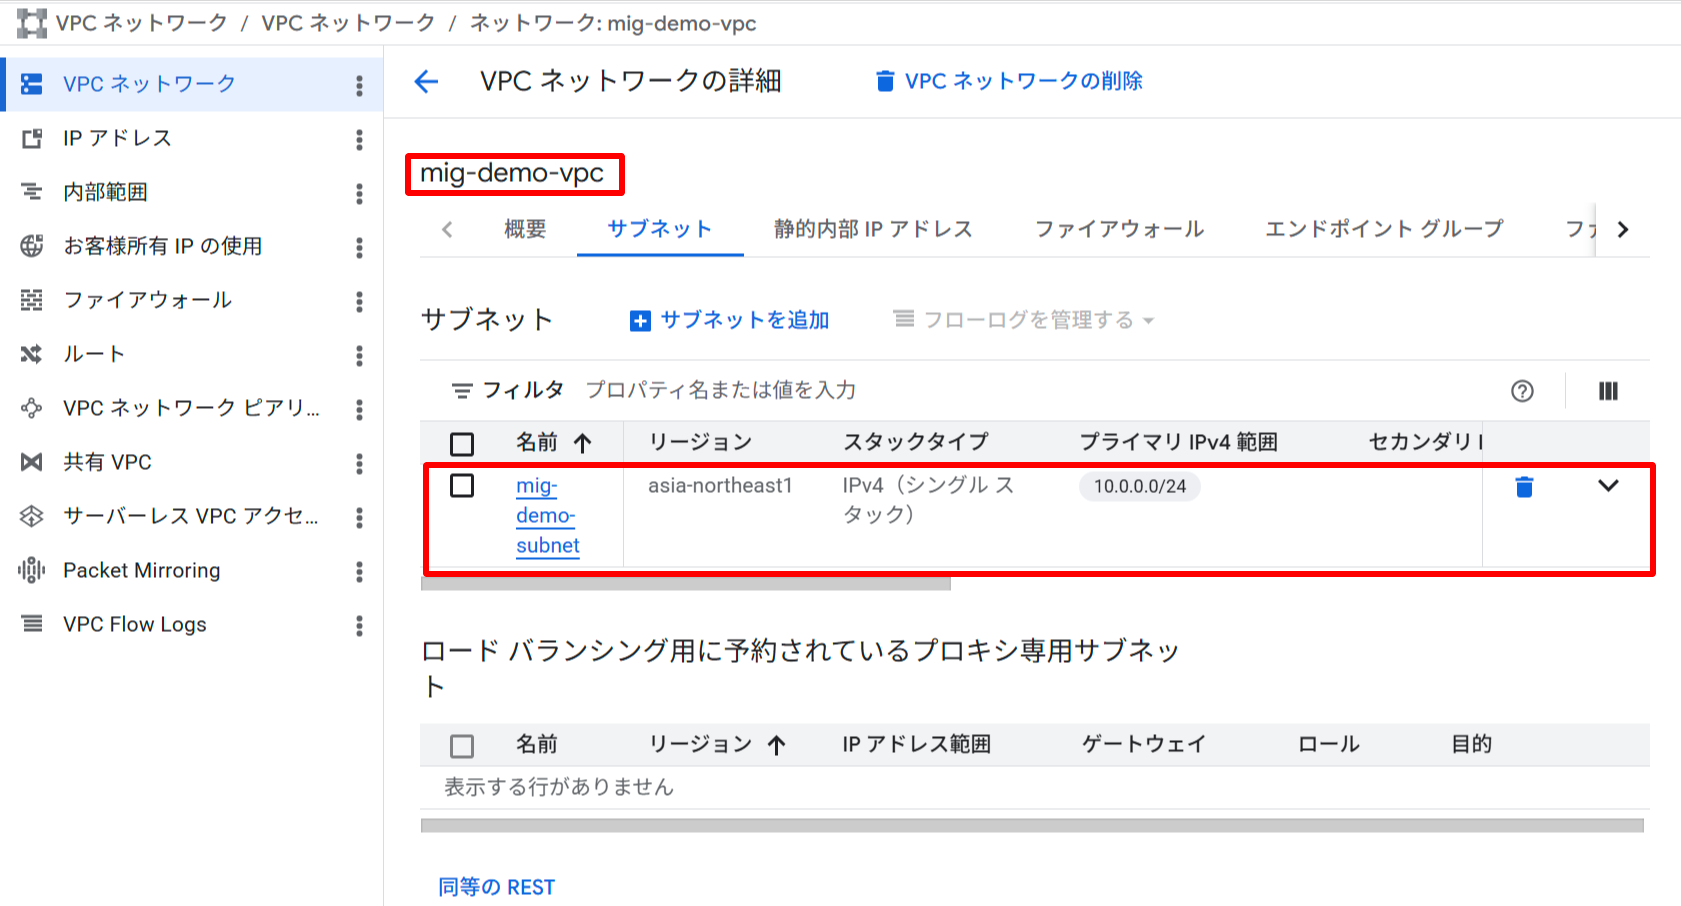Open the help question mark icon

[x=1522, y=391]
